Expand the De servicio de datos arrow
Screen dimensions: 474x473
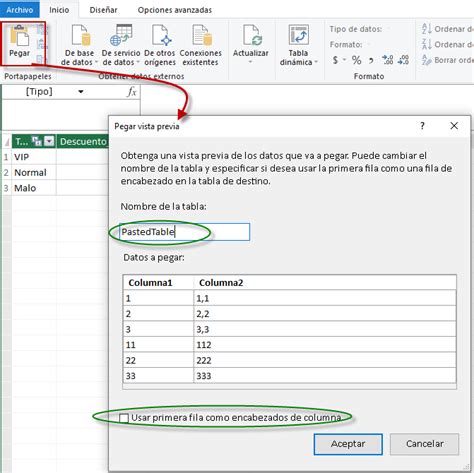click(138, 62)
